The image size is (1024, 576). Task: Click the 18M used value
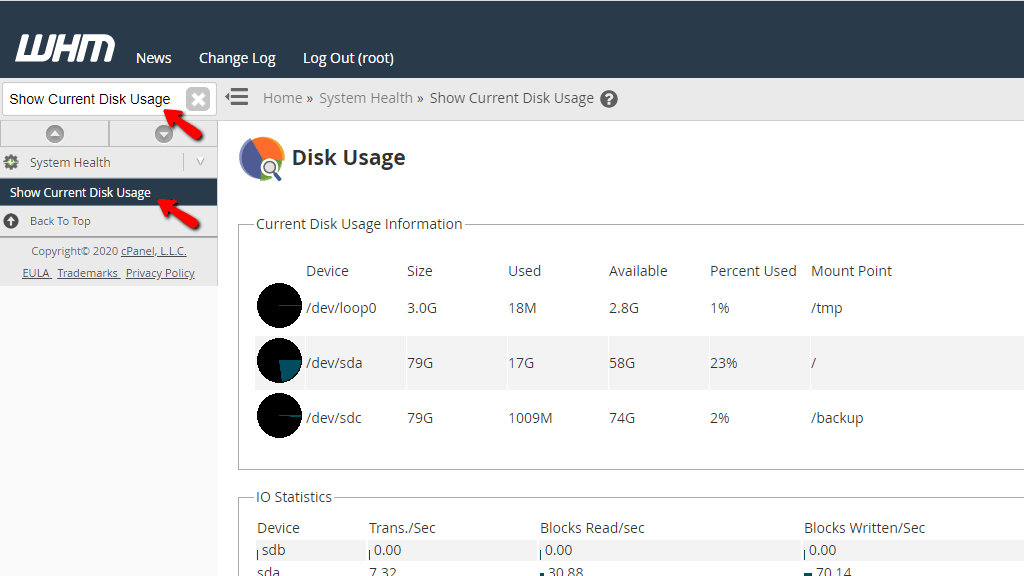tap(522, 308)
